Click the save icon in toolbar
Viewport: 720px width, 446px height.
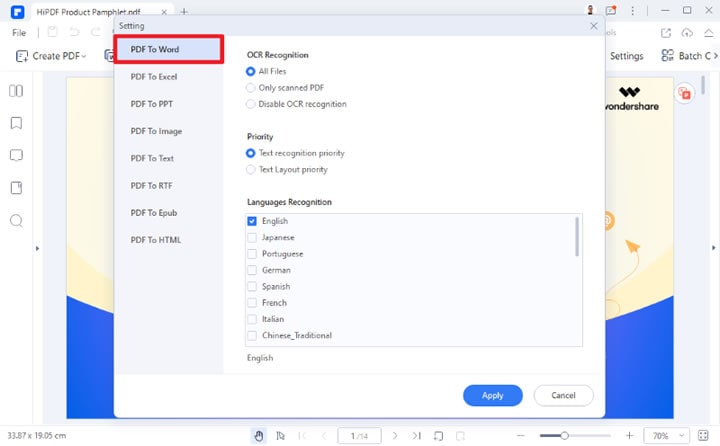coord(53,32)
